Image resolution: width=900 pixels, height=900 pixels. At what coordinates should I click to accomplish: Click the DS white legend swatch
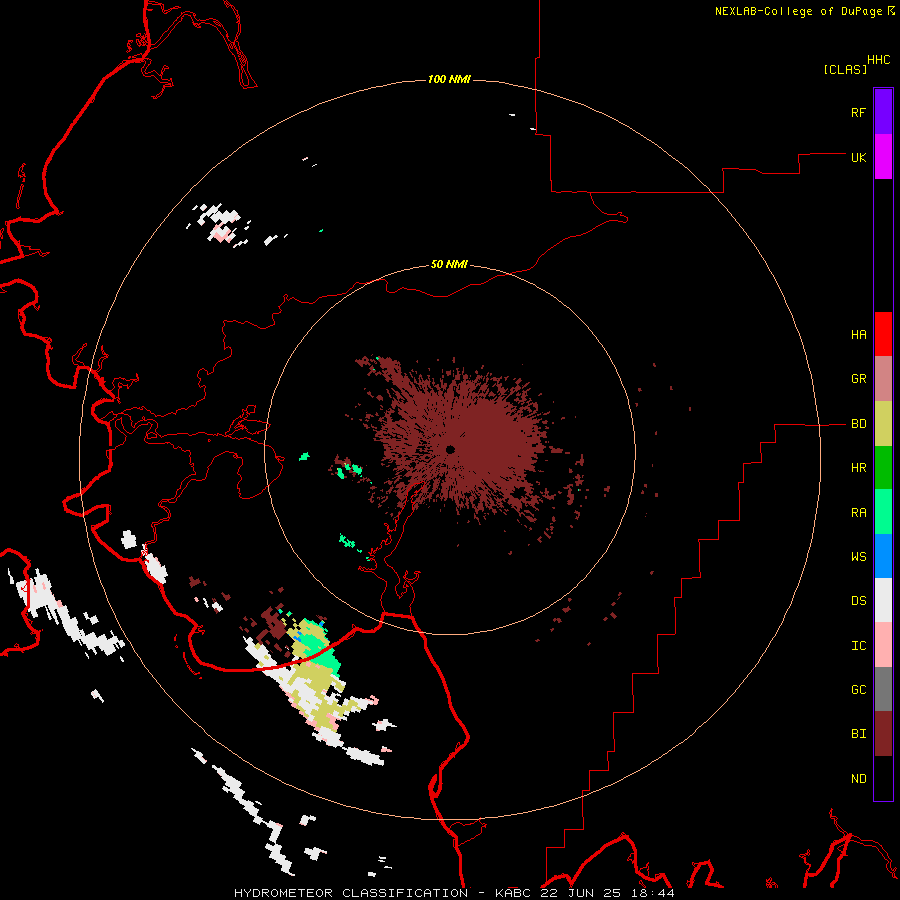pos(883,600)
